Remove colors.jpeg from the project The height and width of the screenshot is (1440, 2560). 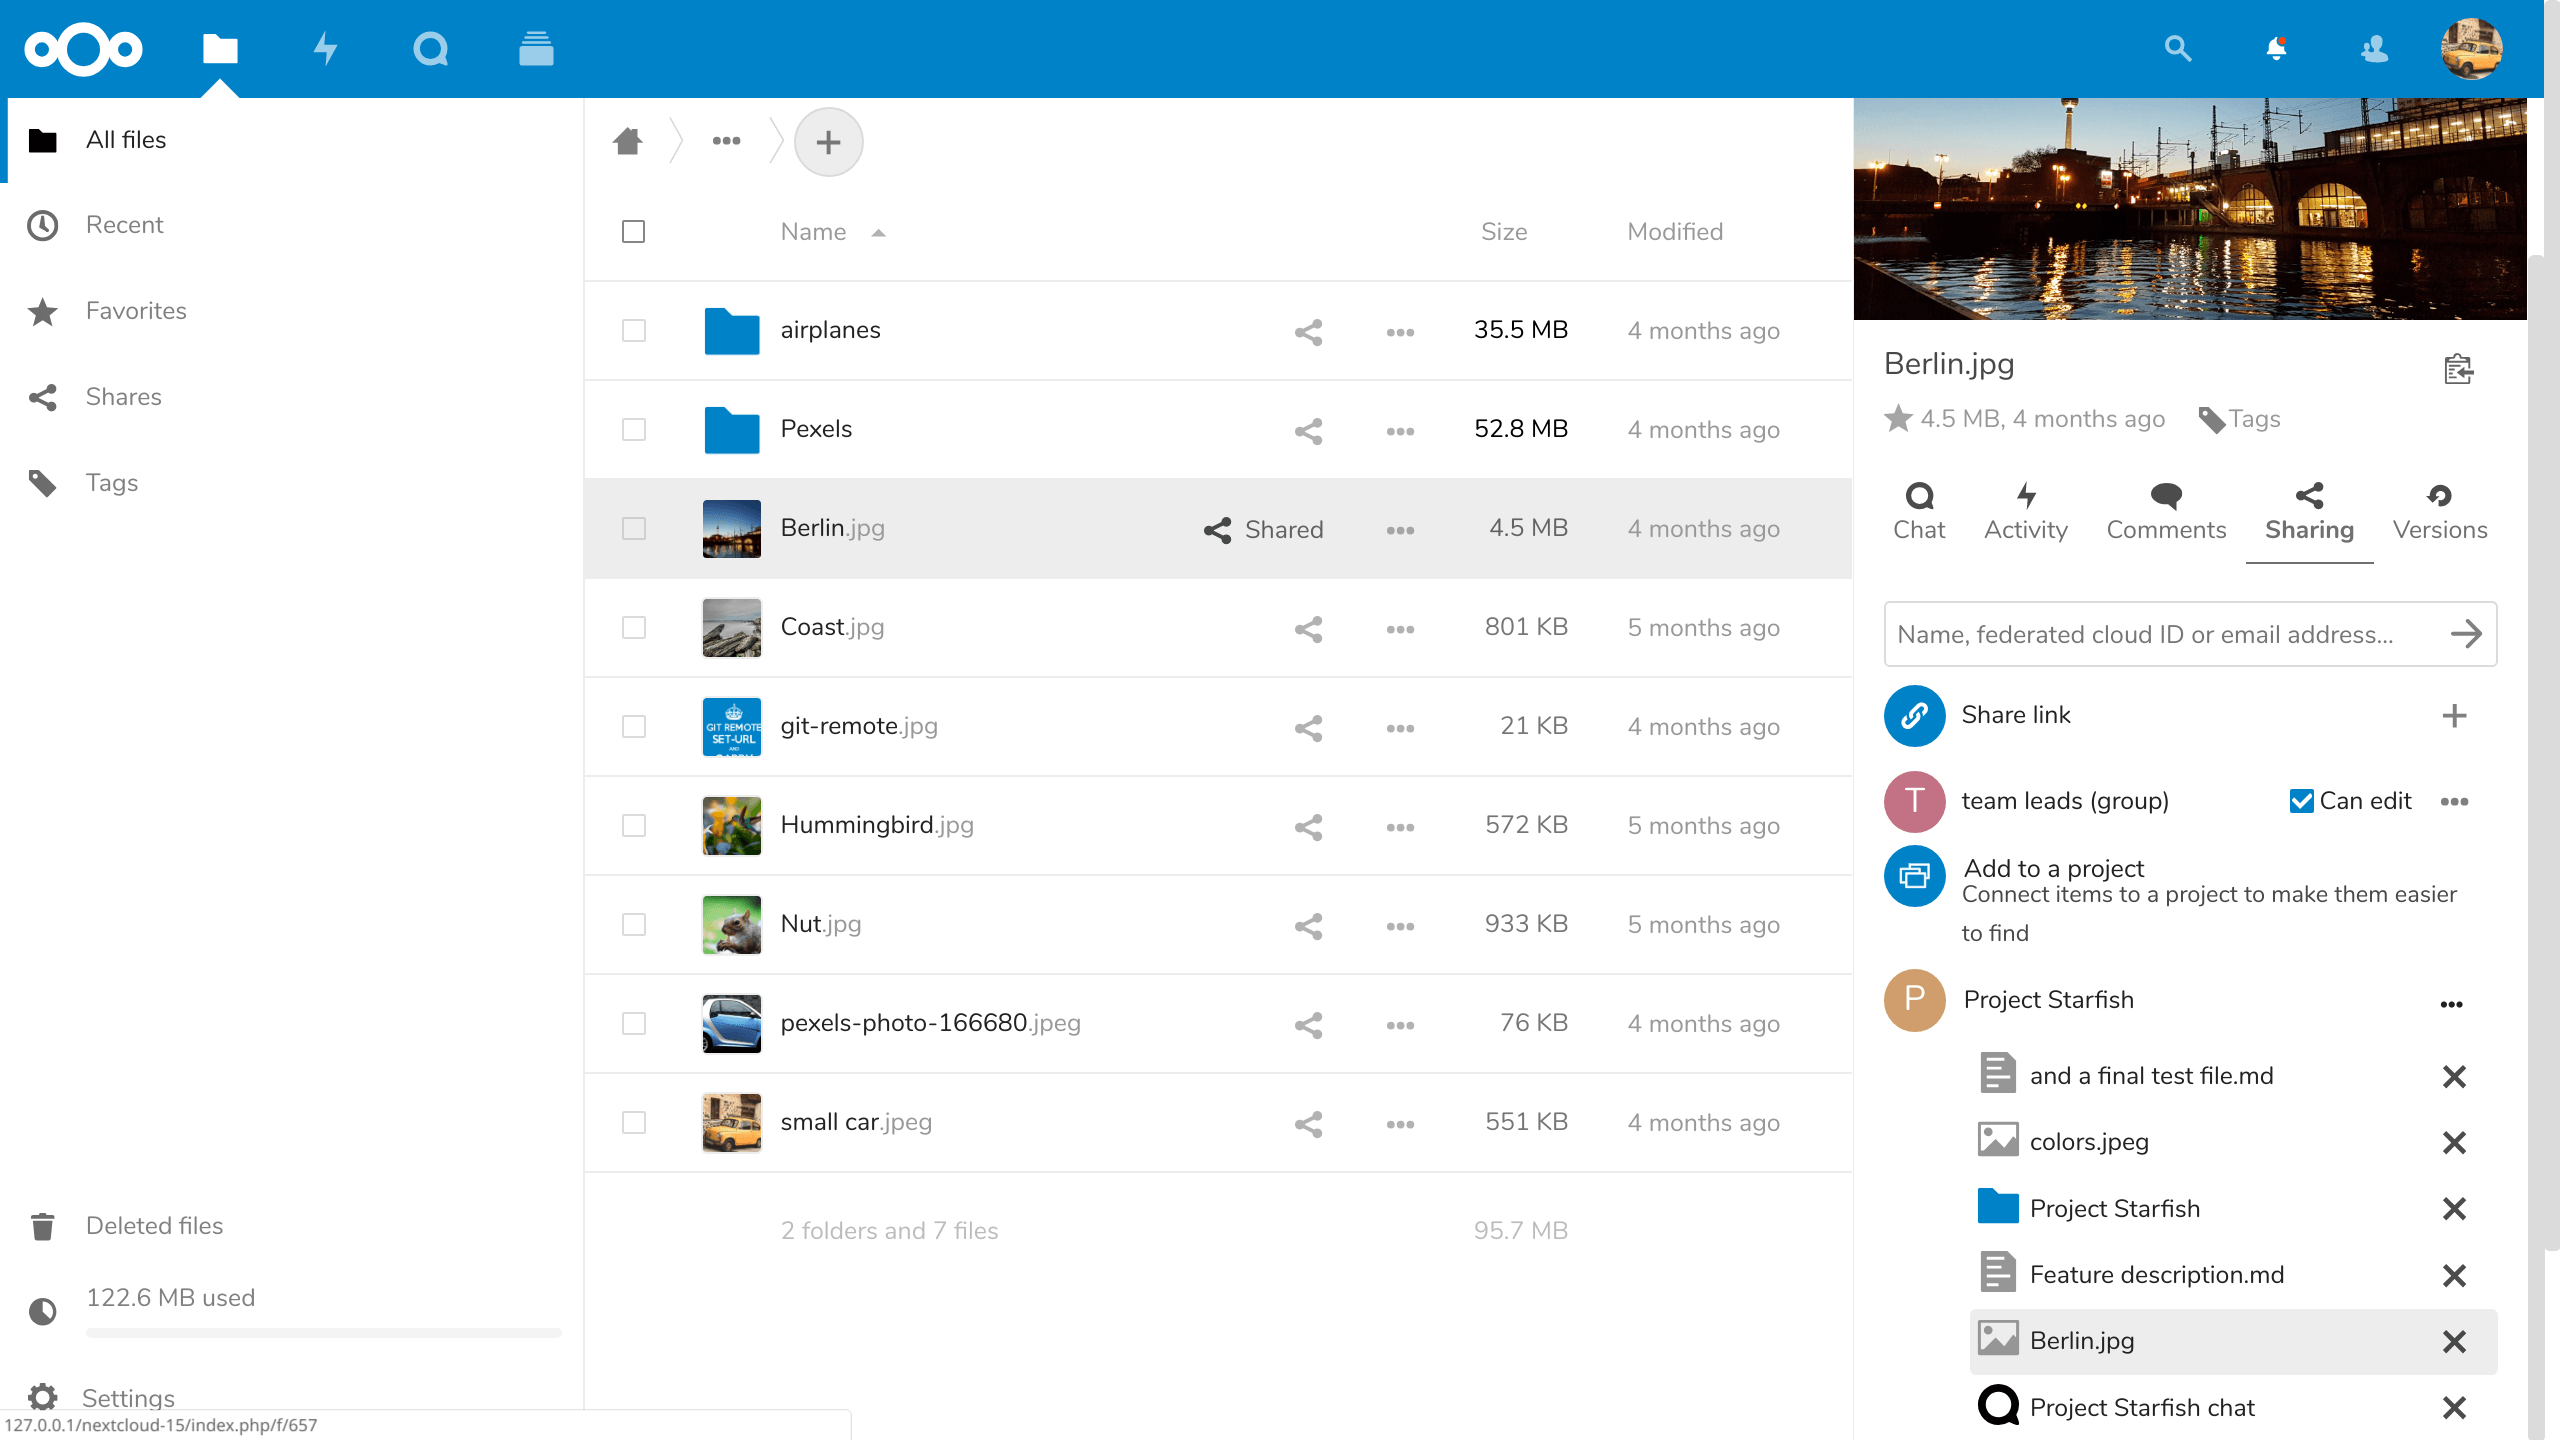2454,1143
